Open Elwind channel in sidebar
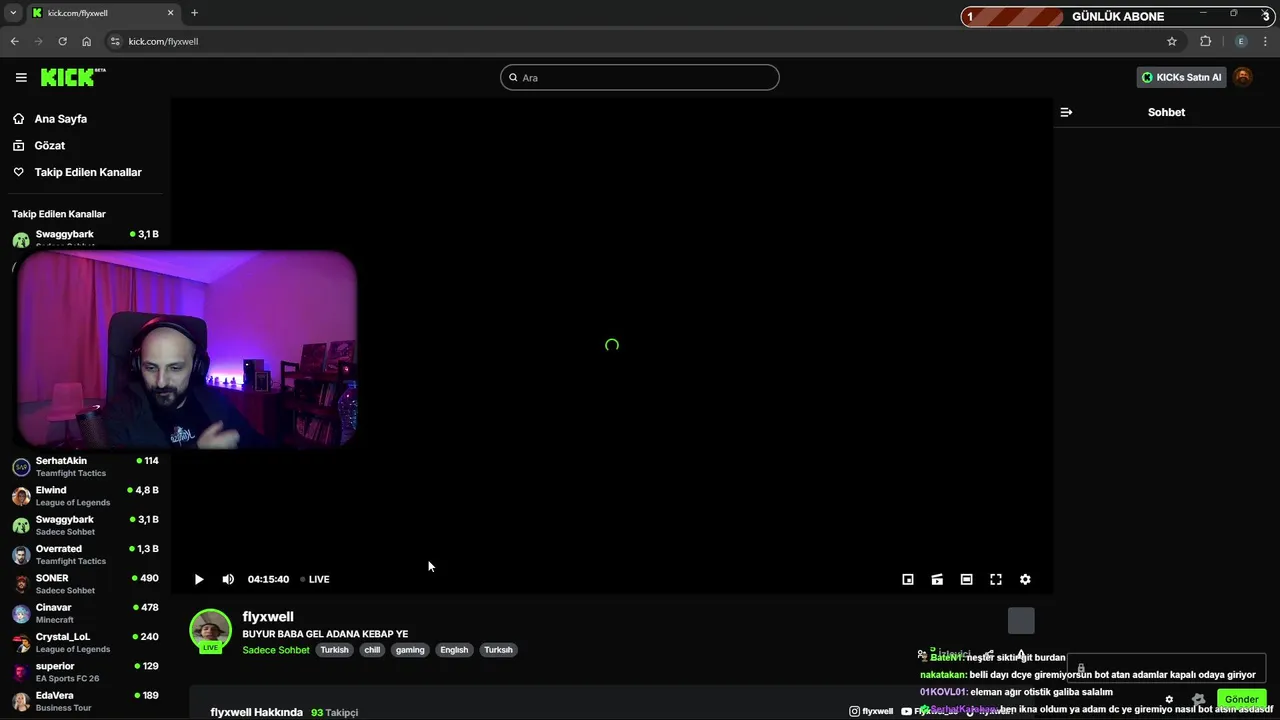The height and width of the screenshot is (720, 1280). tap(85, 496)
